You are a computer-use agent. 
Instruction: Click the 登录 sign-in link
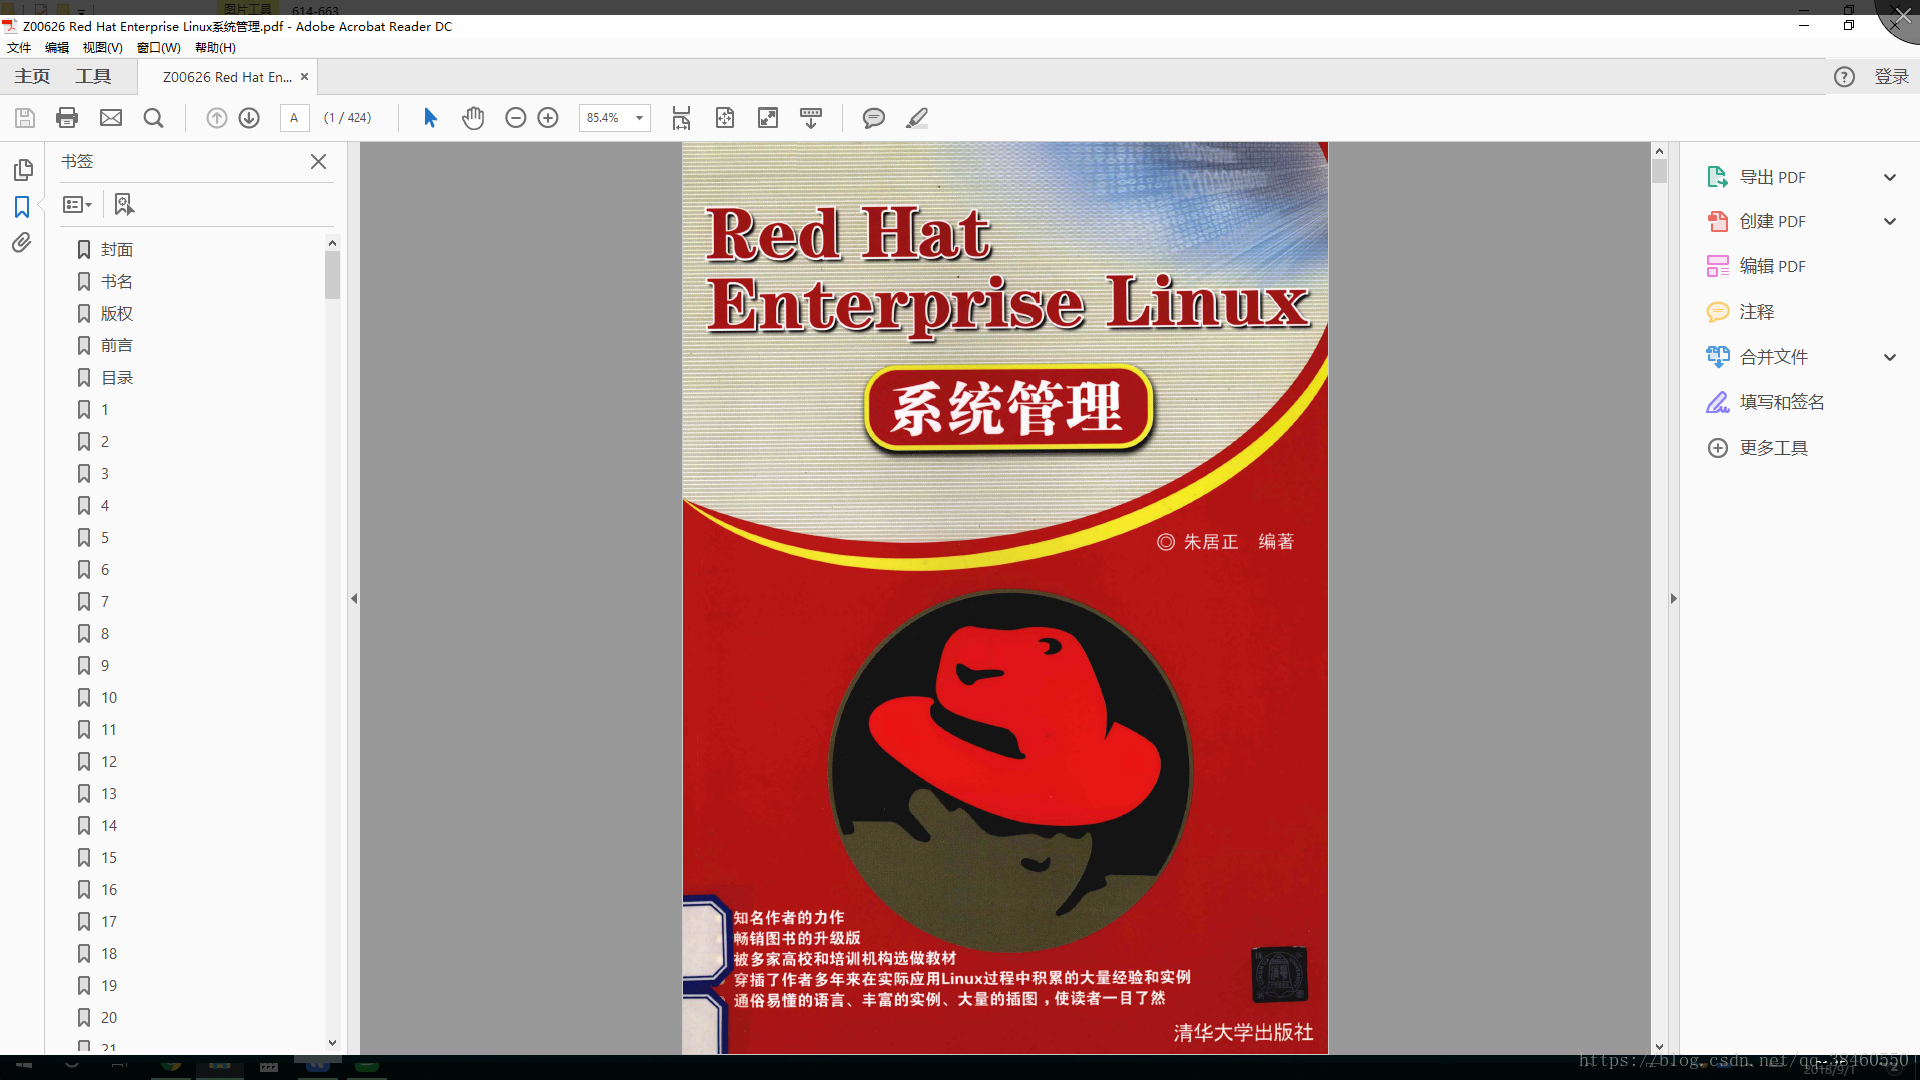pyautogui.click(x=1891, y=77)
